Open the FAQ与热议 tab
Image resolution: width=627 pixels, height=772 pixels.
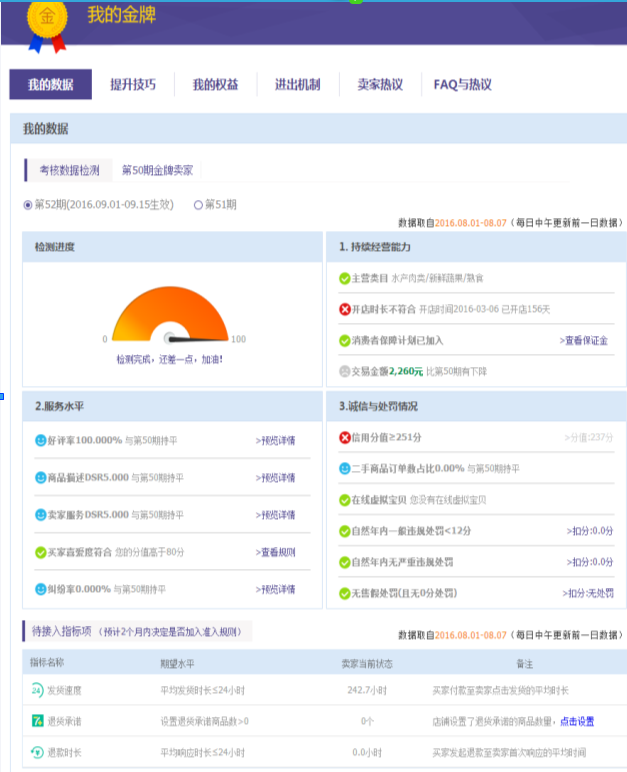462,85
